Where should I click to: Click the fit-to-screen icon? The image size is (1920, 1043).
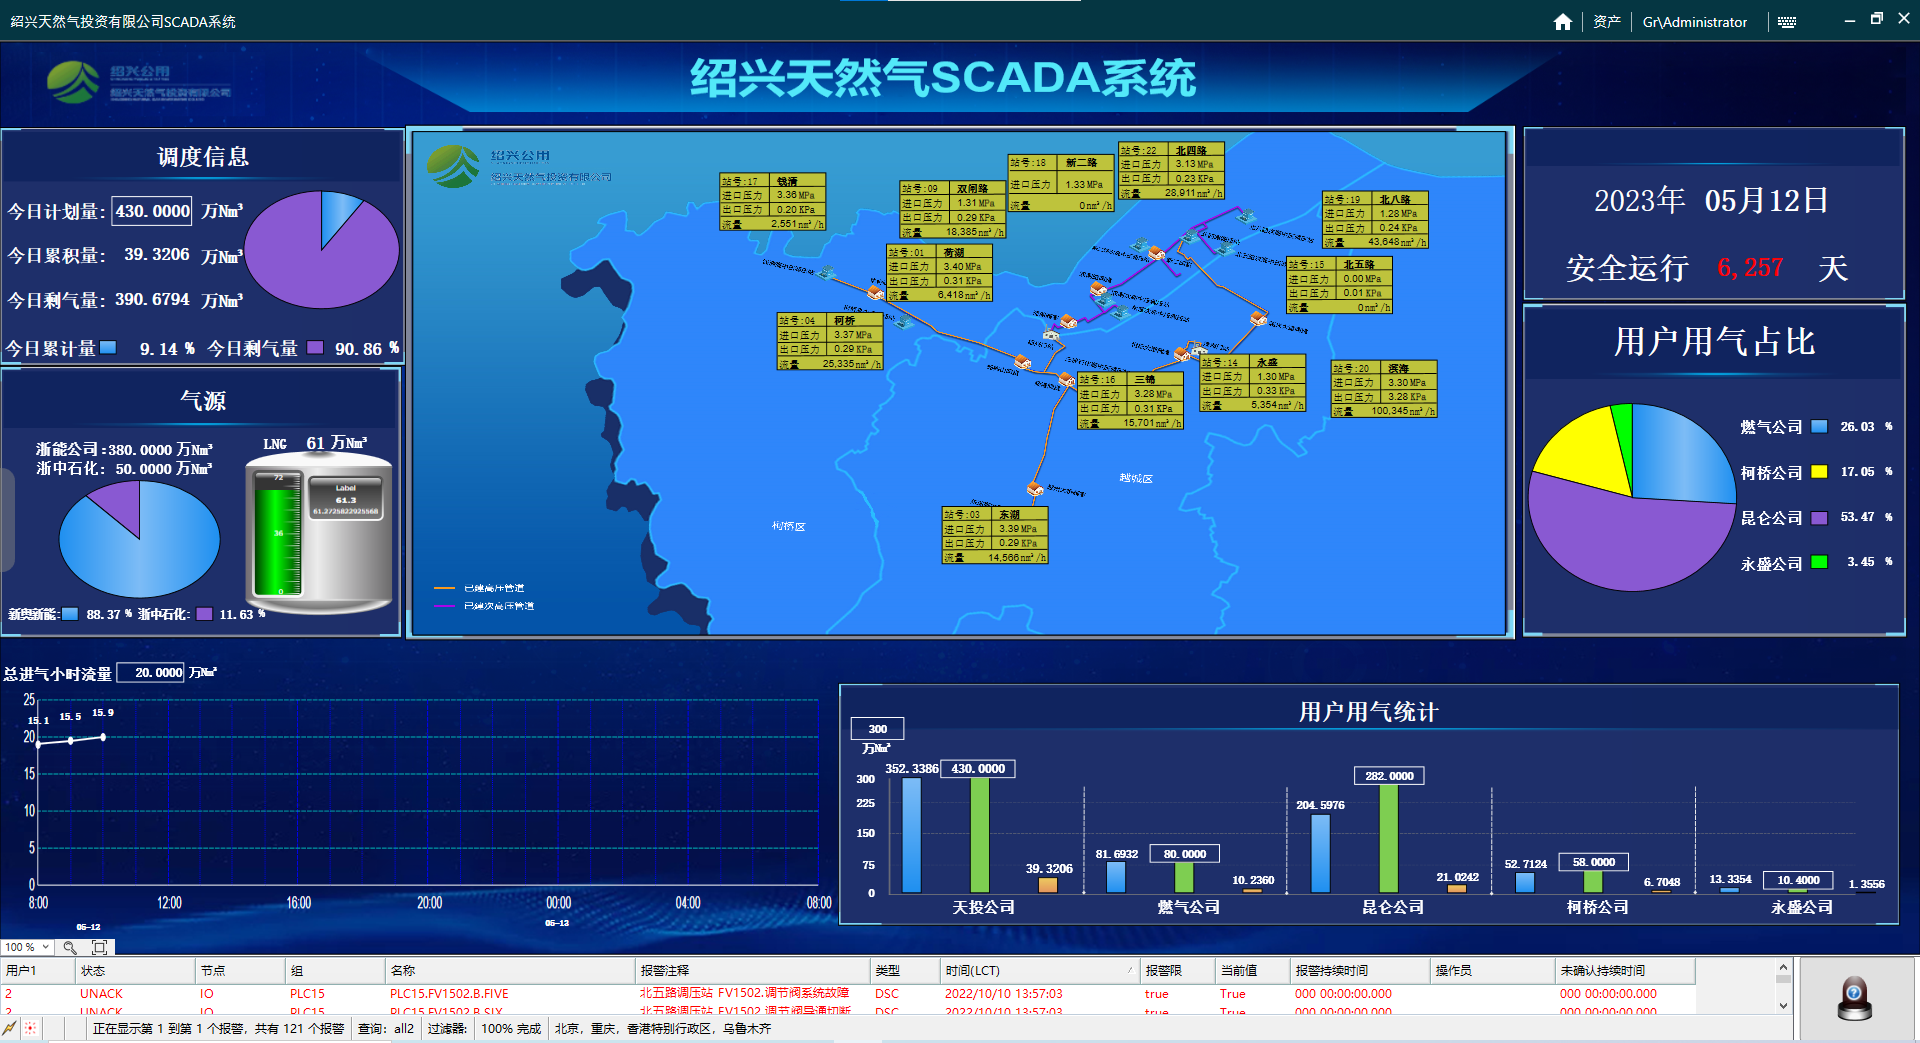click(x=99, y=947)
